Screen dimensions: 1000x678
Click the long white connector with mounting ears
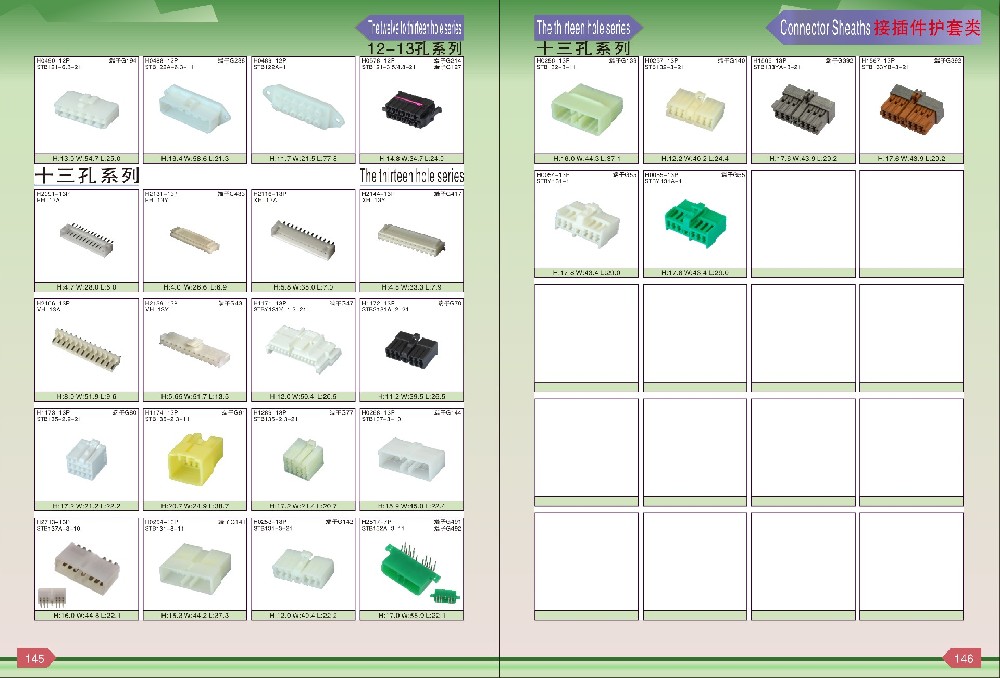[304, 107]
